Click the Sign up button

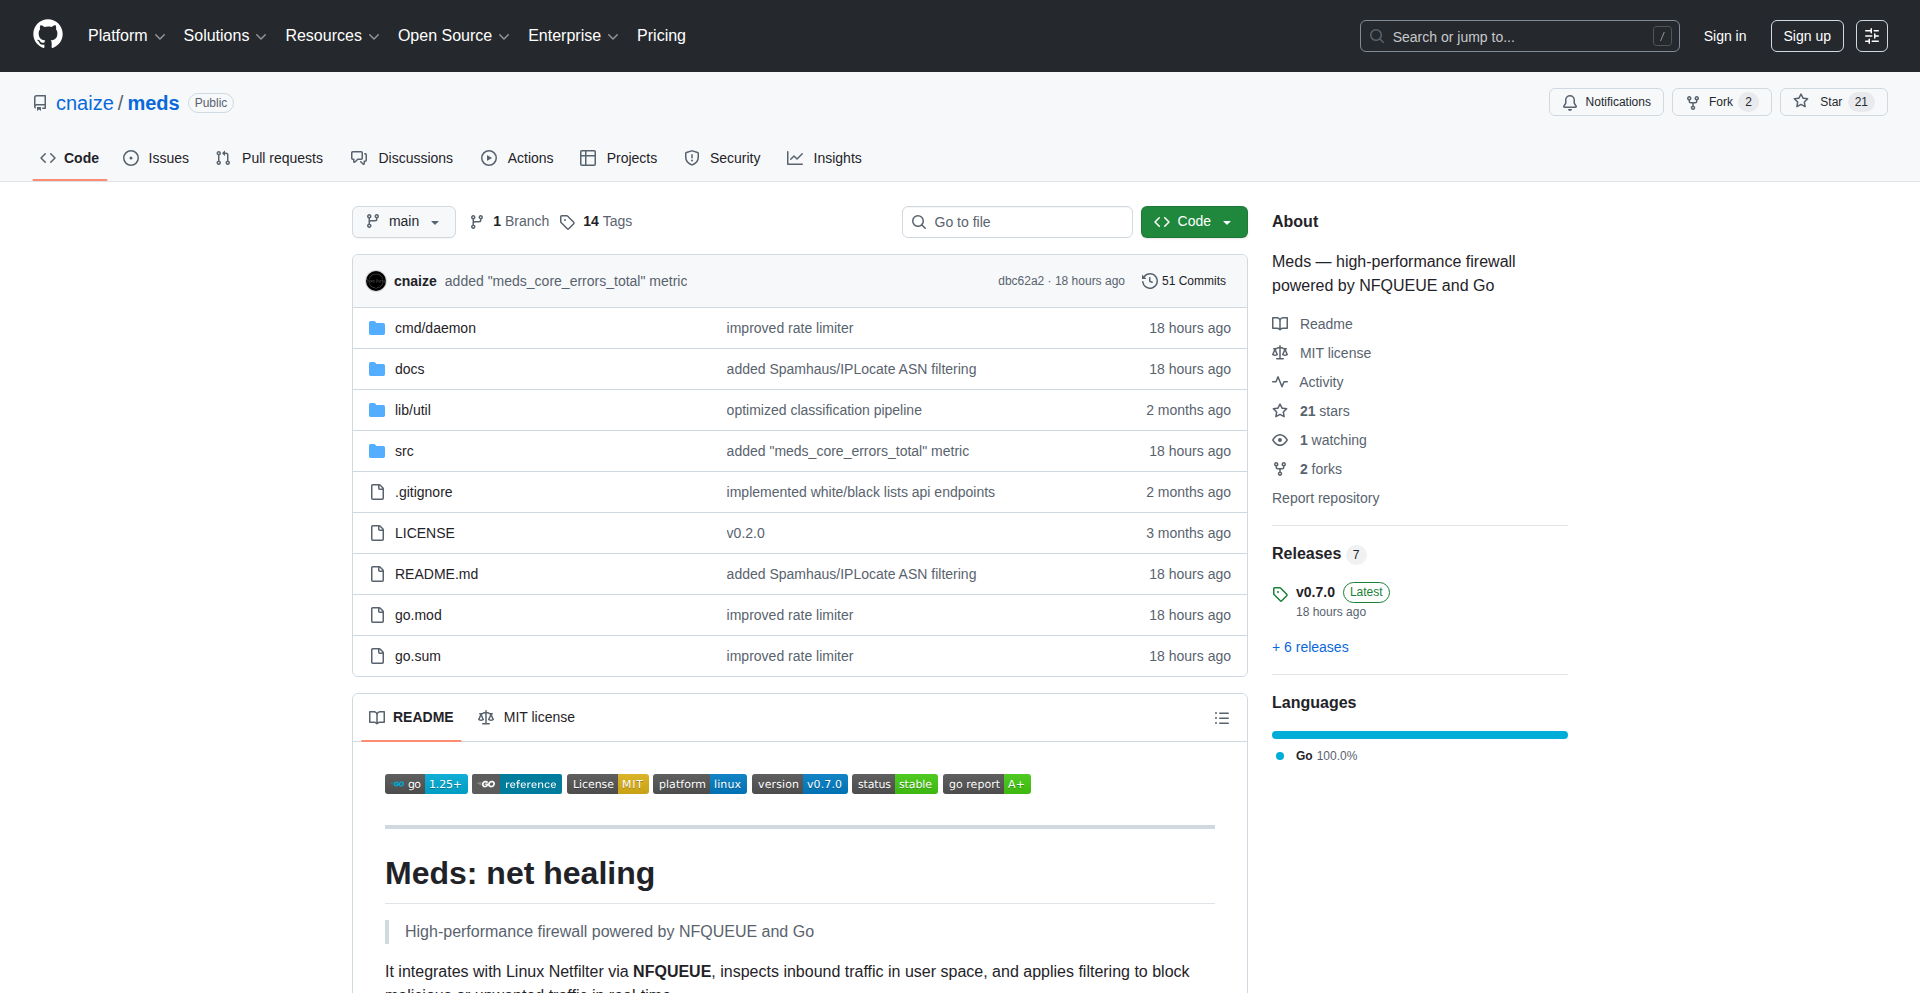pos(1807,36)
